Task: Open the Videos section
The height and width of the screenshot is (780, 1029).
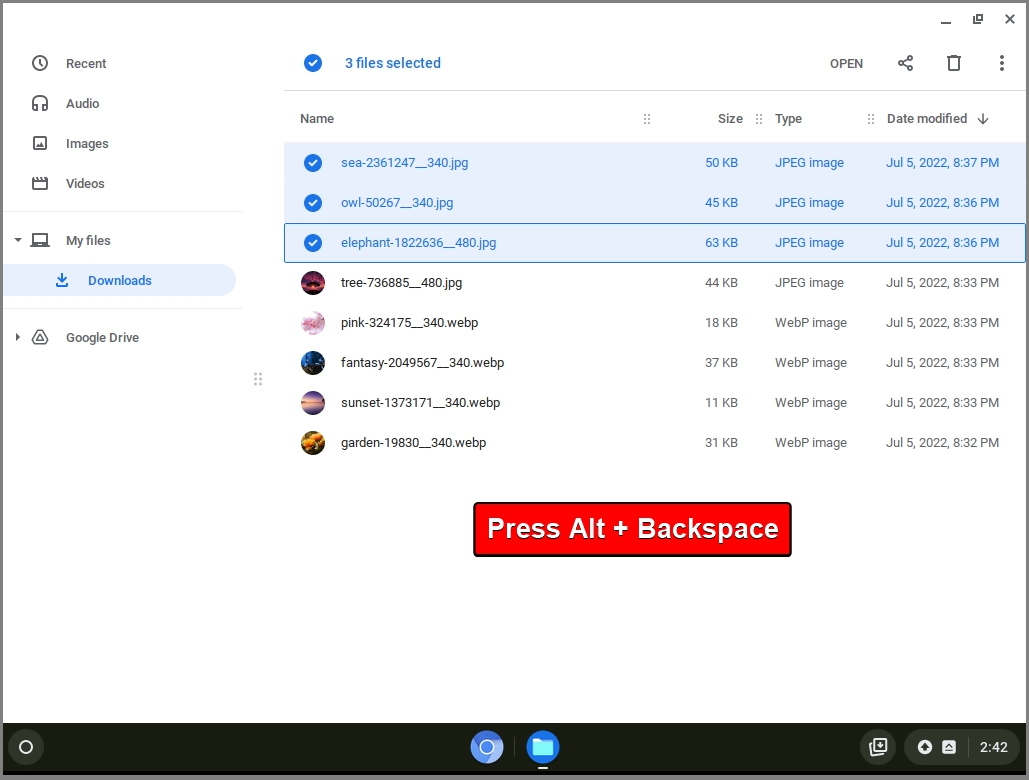Action: [85, 183]
